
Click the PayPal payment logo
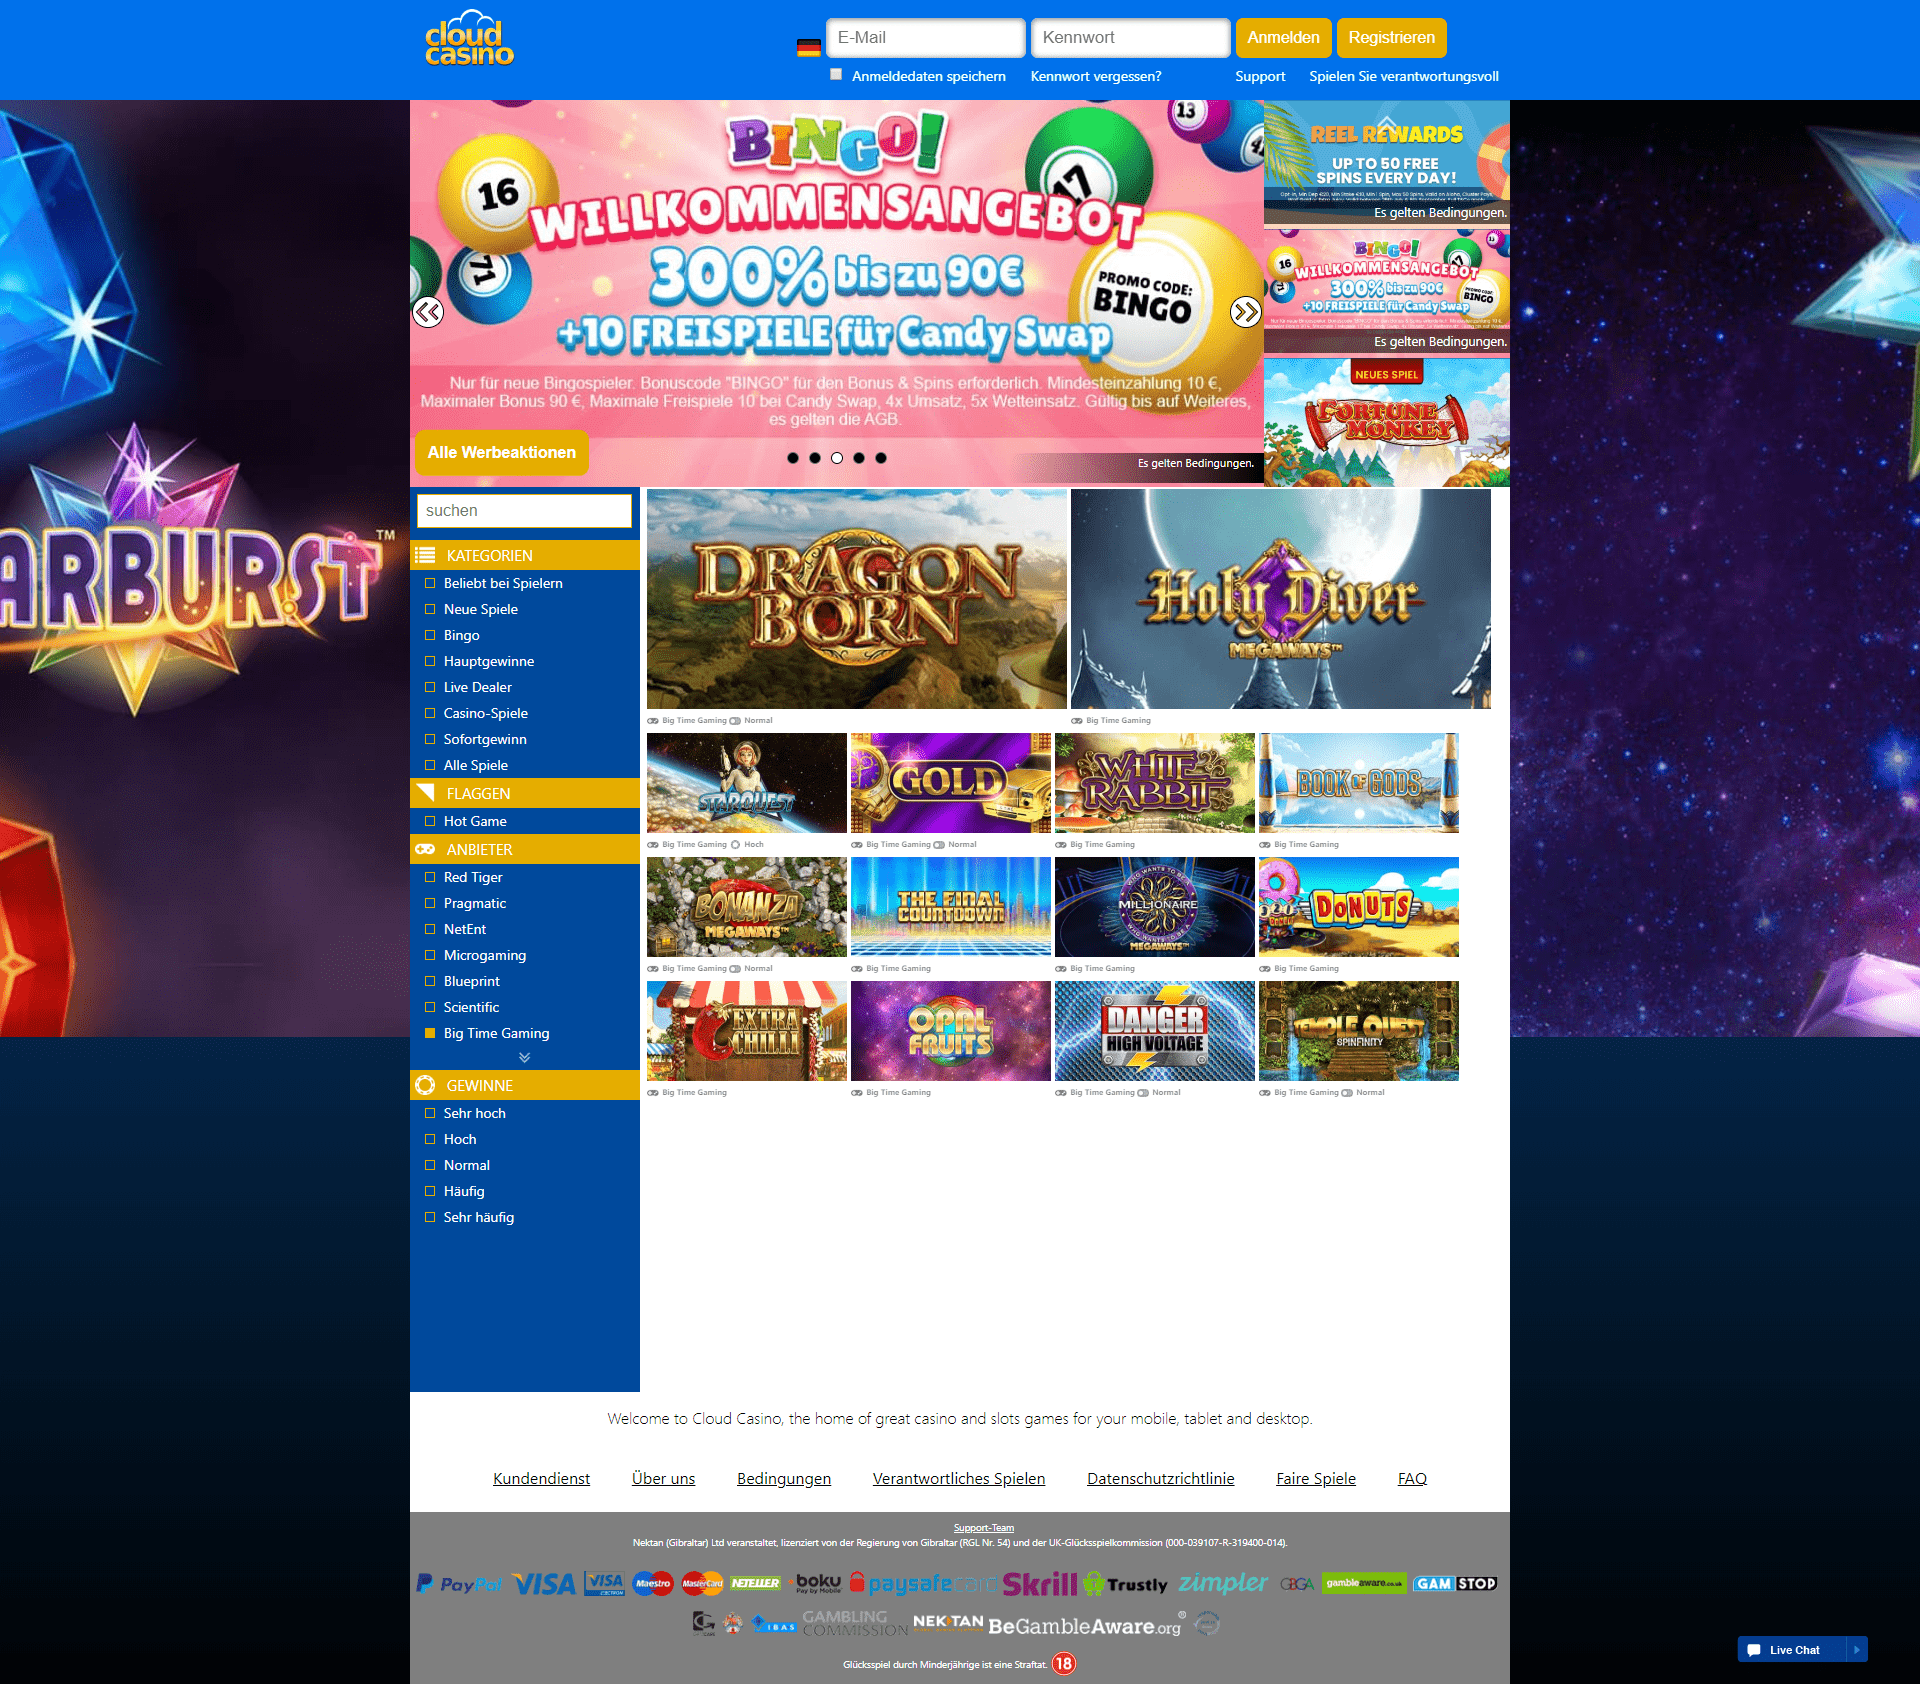click(x=459, y=1584)
